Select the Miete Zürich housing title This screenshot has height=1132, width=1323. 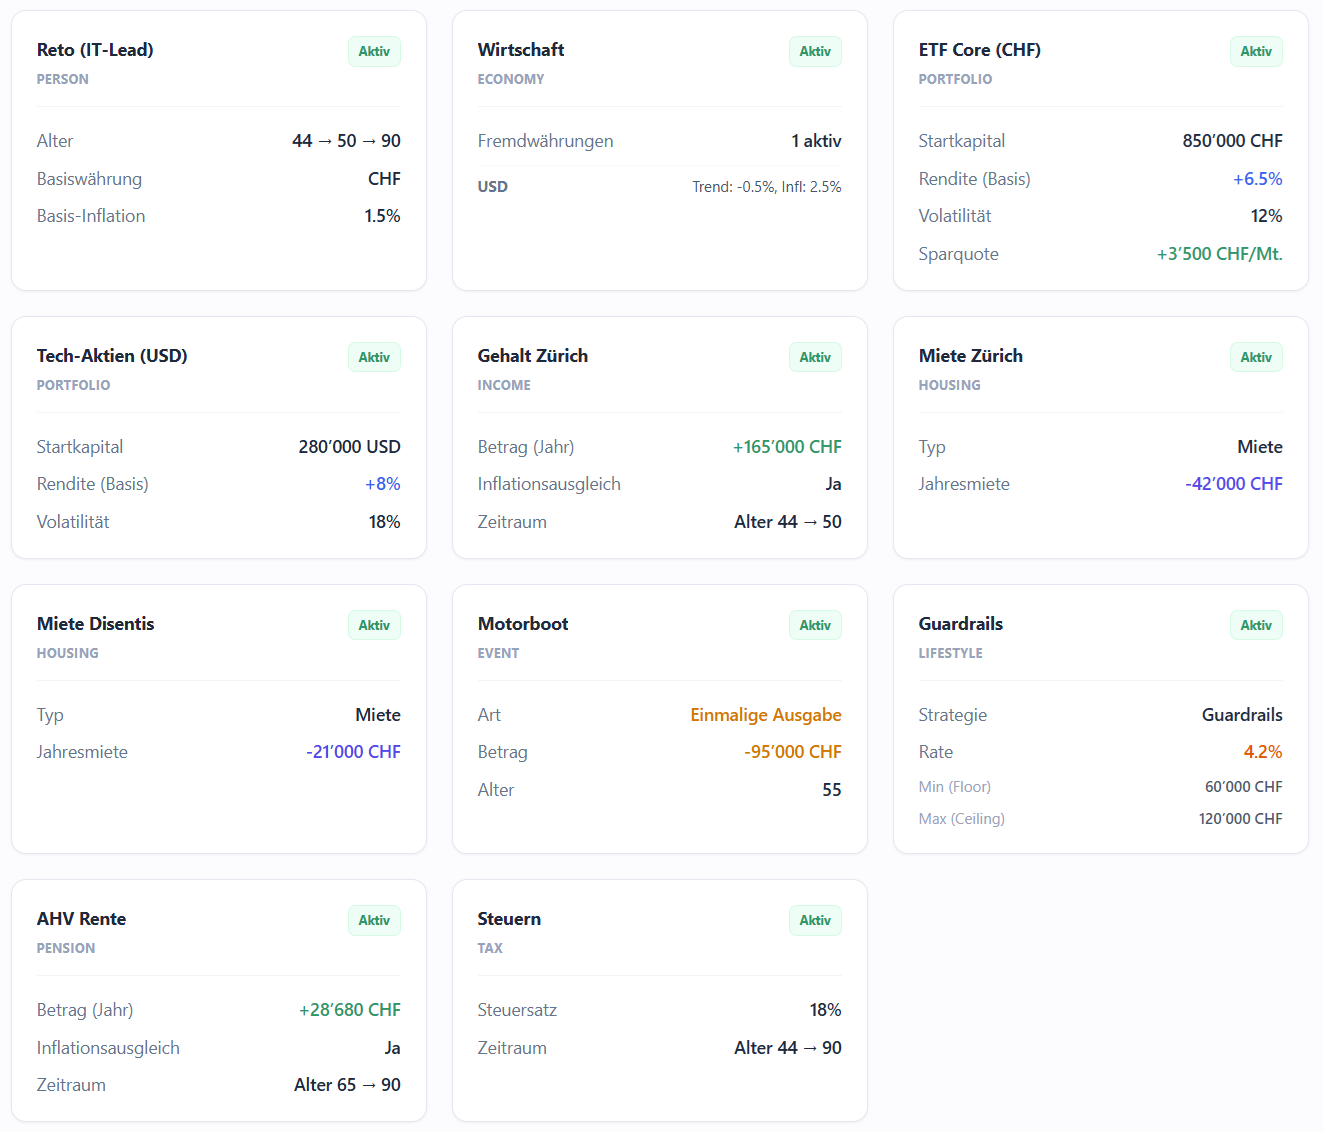pos(971,356)
